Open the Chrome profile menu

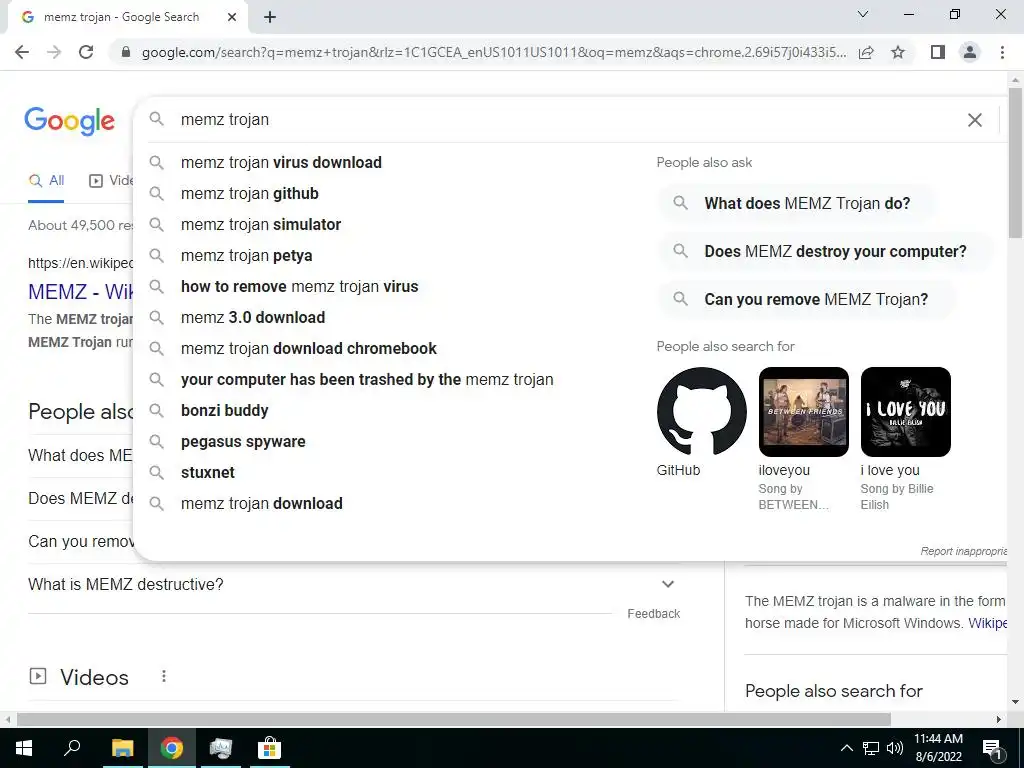point(970,52)
